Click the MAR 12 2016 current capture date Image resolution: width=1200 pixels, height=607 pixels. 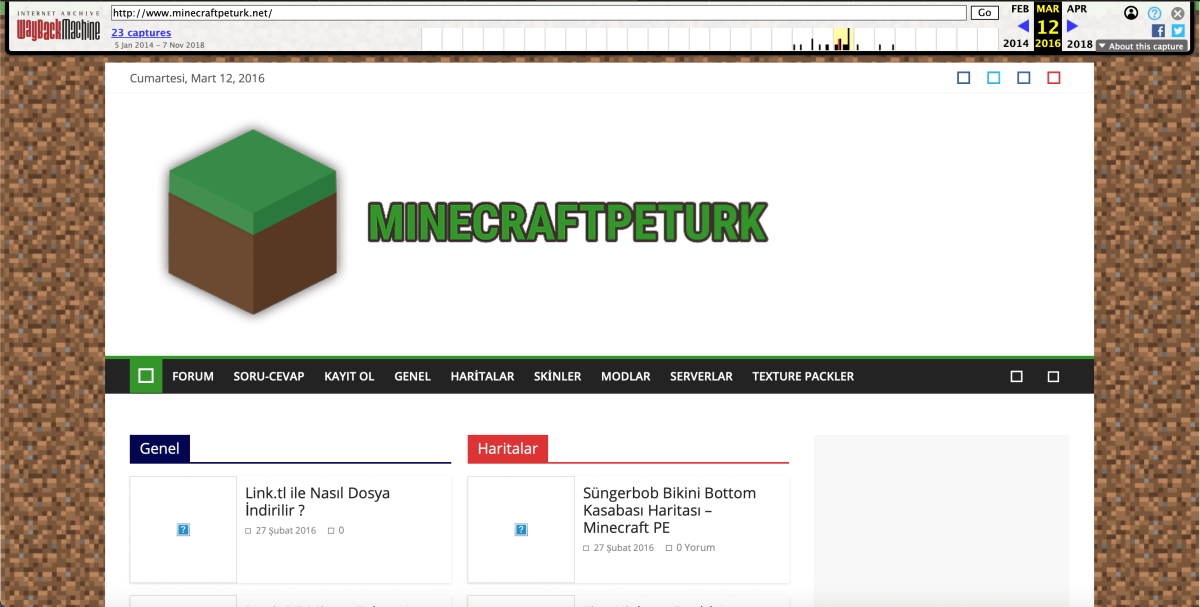point(1048,26)
